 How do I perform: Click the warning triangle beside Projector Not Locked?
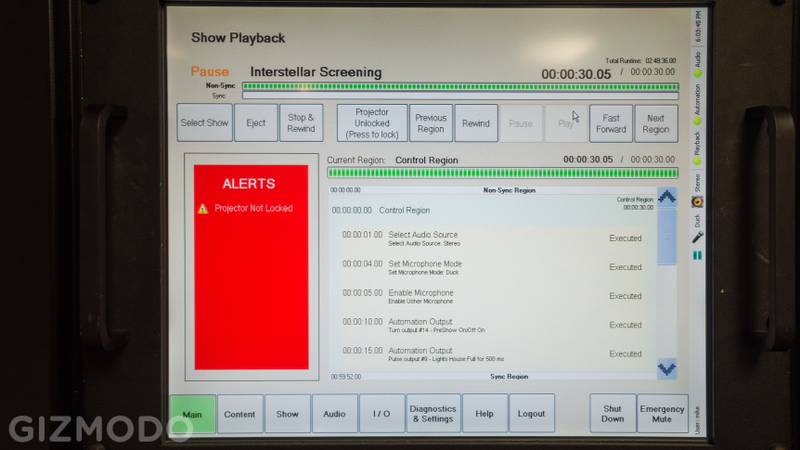click(203, 209)
